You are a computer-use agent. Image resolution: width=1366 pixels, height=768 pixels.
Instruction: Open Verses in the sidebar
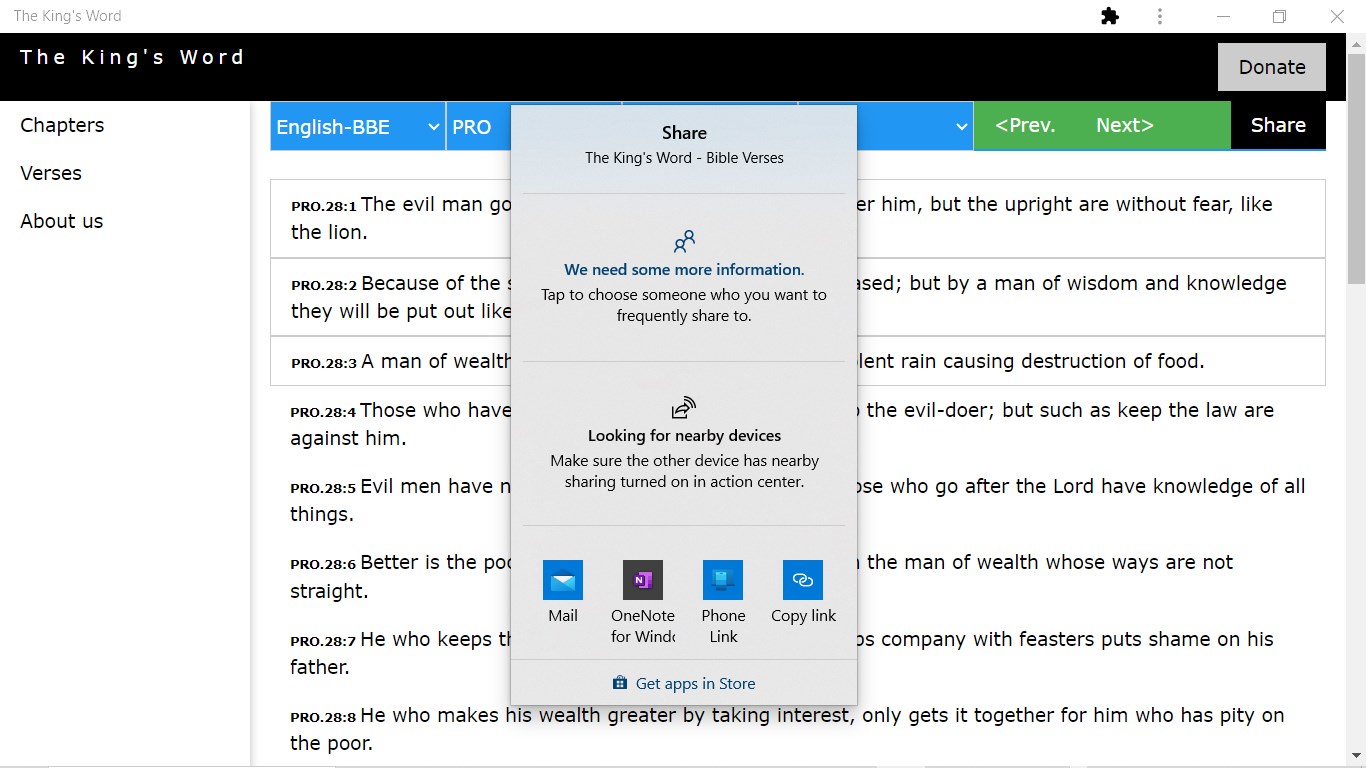pos(51,173)
